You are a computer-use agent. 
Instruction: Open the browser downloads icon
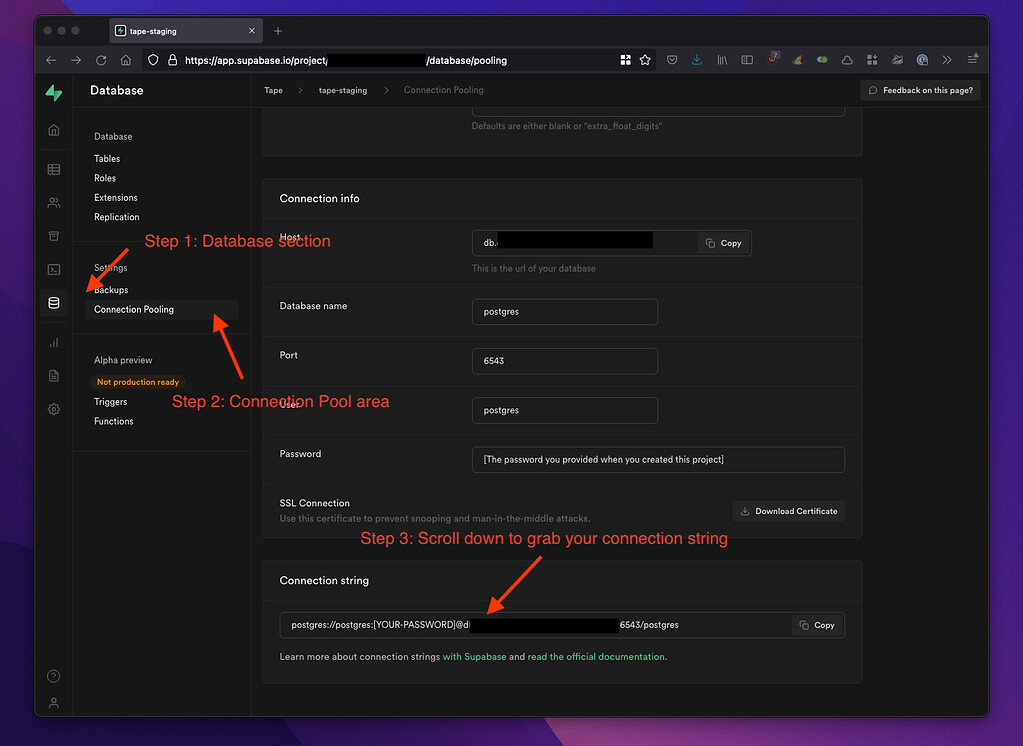click(697, 60)
